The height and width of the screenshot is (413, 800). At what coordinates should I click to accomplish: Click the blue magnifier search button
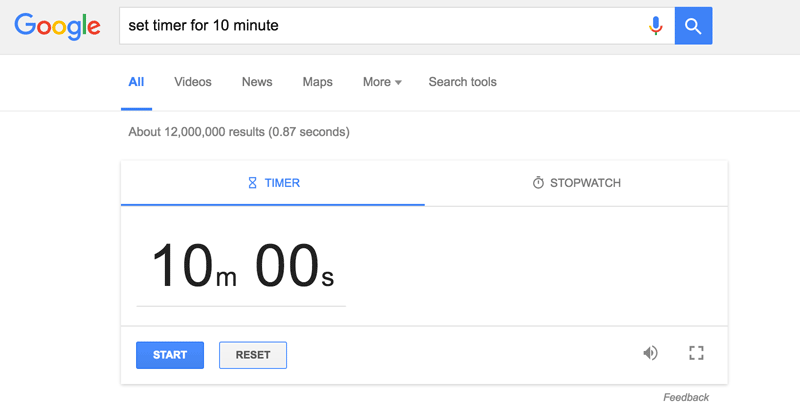click(x=693, y=26)
